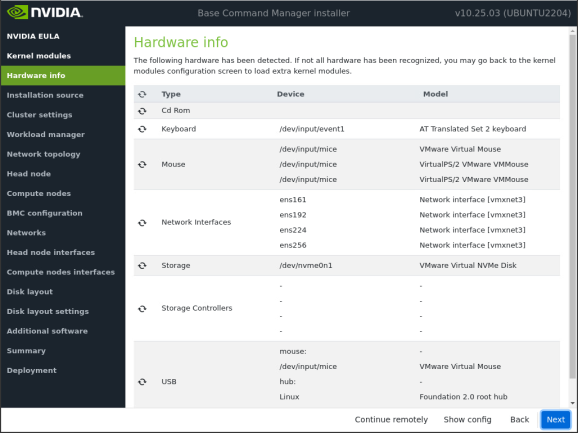Click AT Translated Set 2 keyboard
Screen dimensions: 578x433
473,129
